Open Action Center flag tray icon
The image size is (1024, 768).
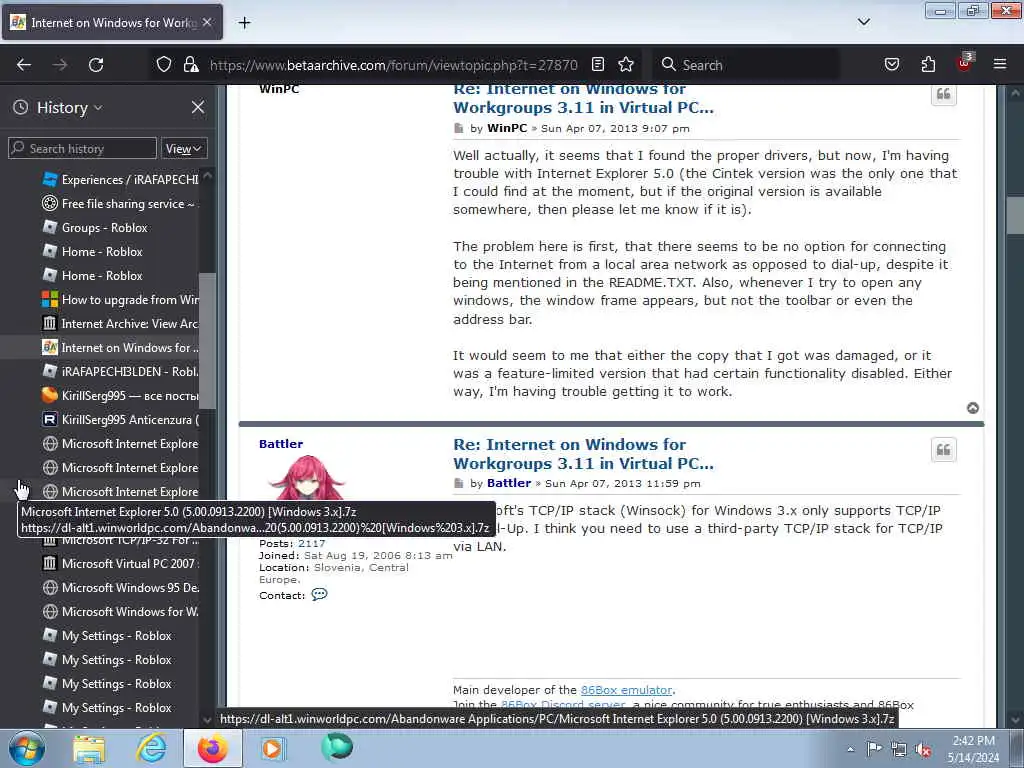point(874,749)
